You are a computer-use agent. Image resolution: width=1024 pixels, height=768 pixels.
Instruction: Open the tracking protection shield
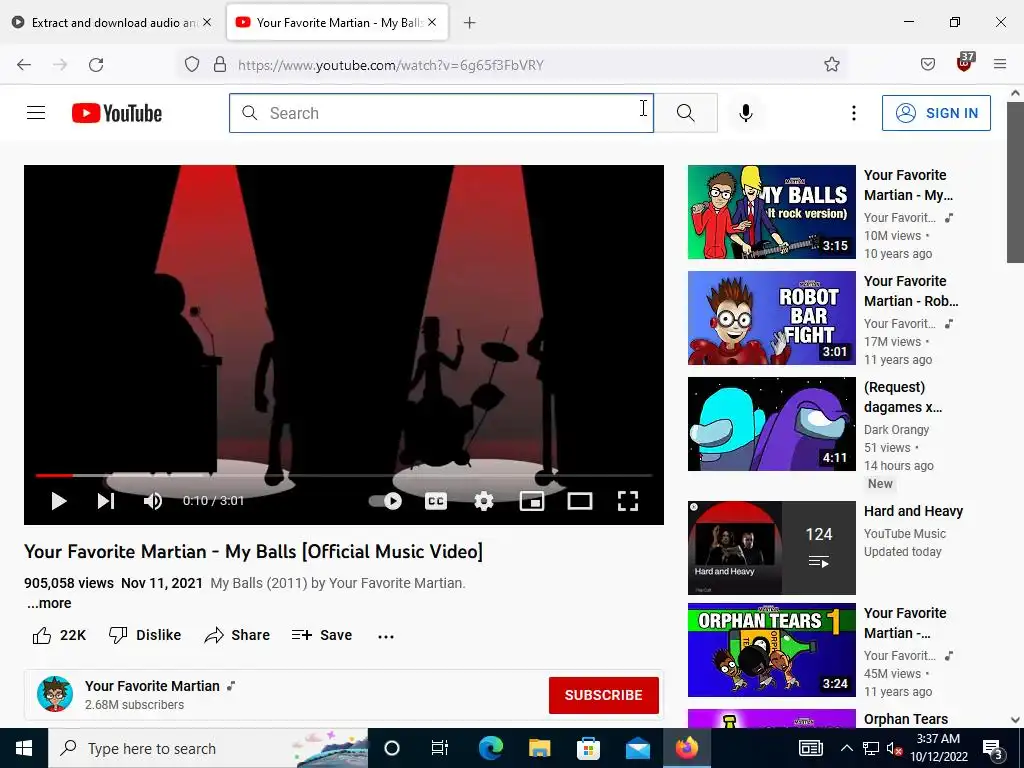191,64
